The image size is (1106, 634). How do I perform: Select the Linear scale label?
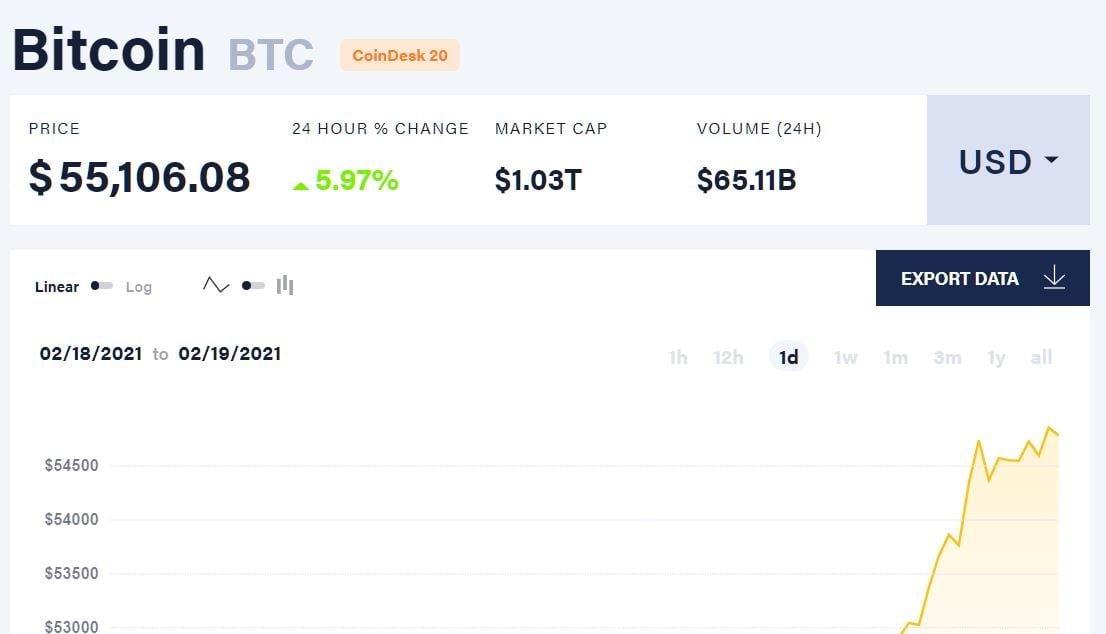click(x=57, y=286)
